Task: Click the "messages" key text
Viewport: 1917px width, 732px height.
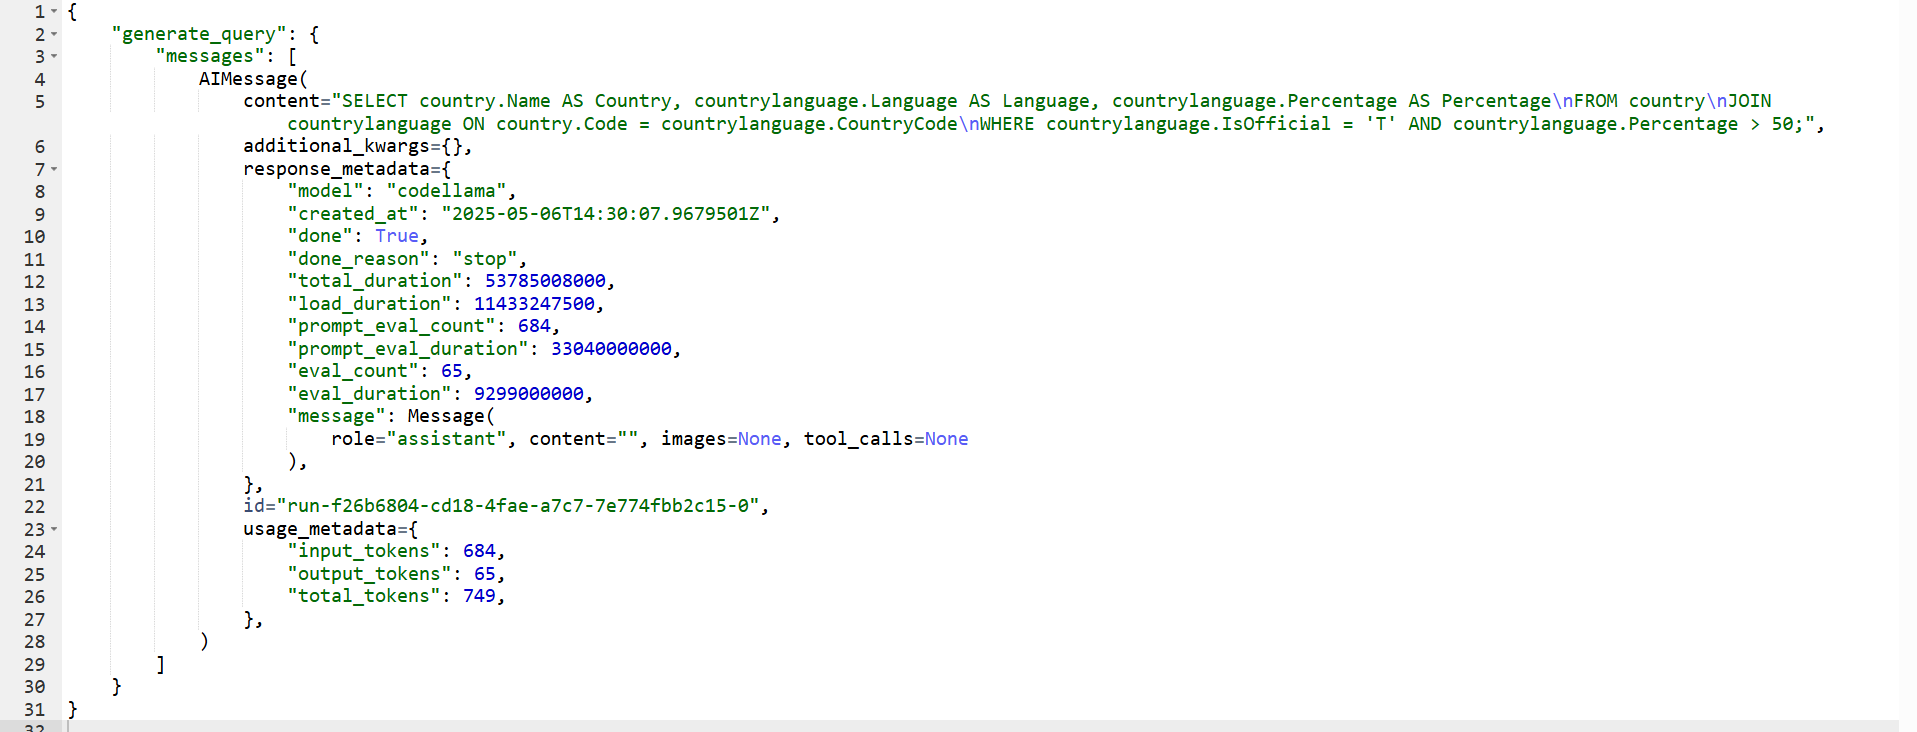Action: pyautogui.click(x=210, y=56)
